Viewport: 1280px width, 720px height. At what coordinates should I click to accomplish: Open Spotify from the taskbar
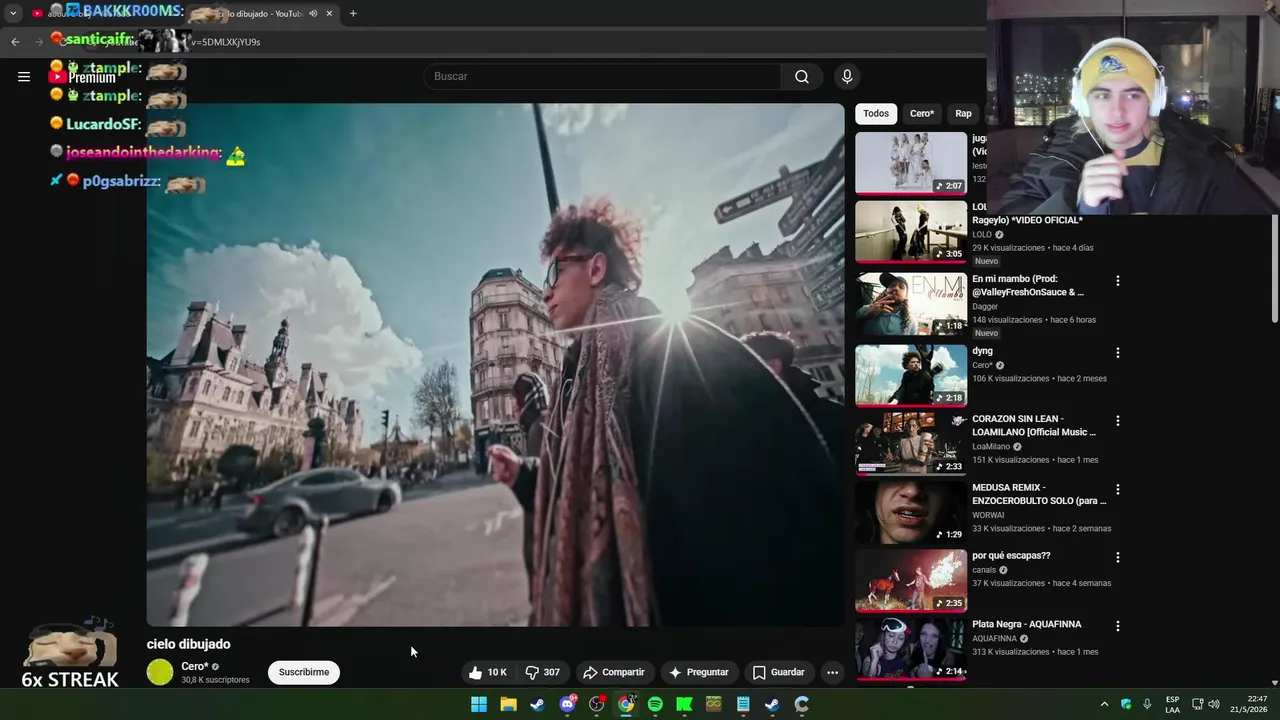(x=655, y=704)
